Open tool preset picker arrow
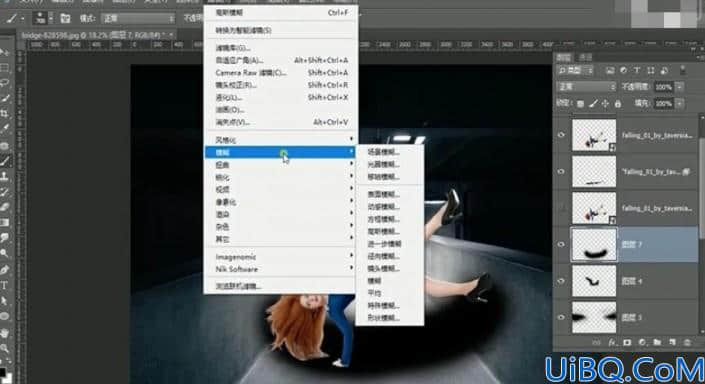This screenshot has width=705, height=384. 22,19
